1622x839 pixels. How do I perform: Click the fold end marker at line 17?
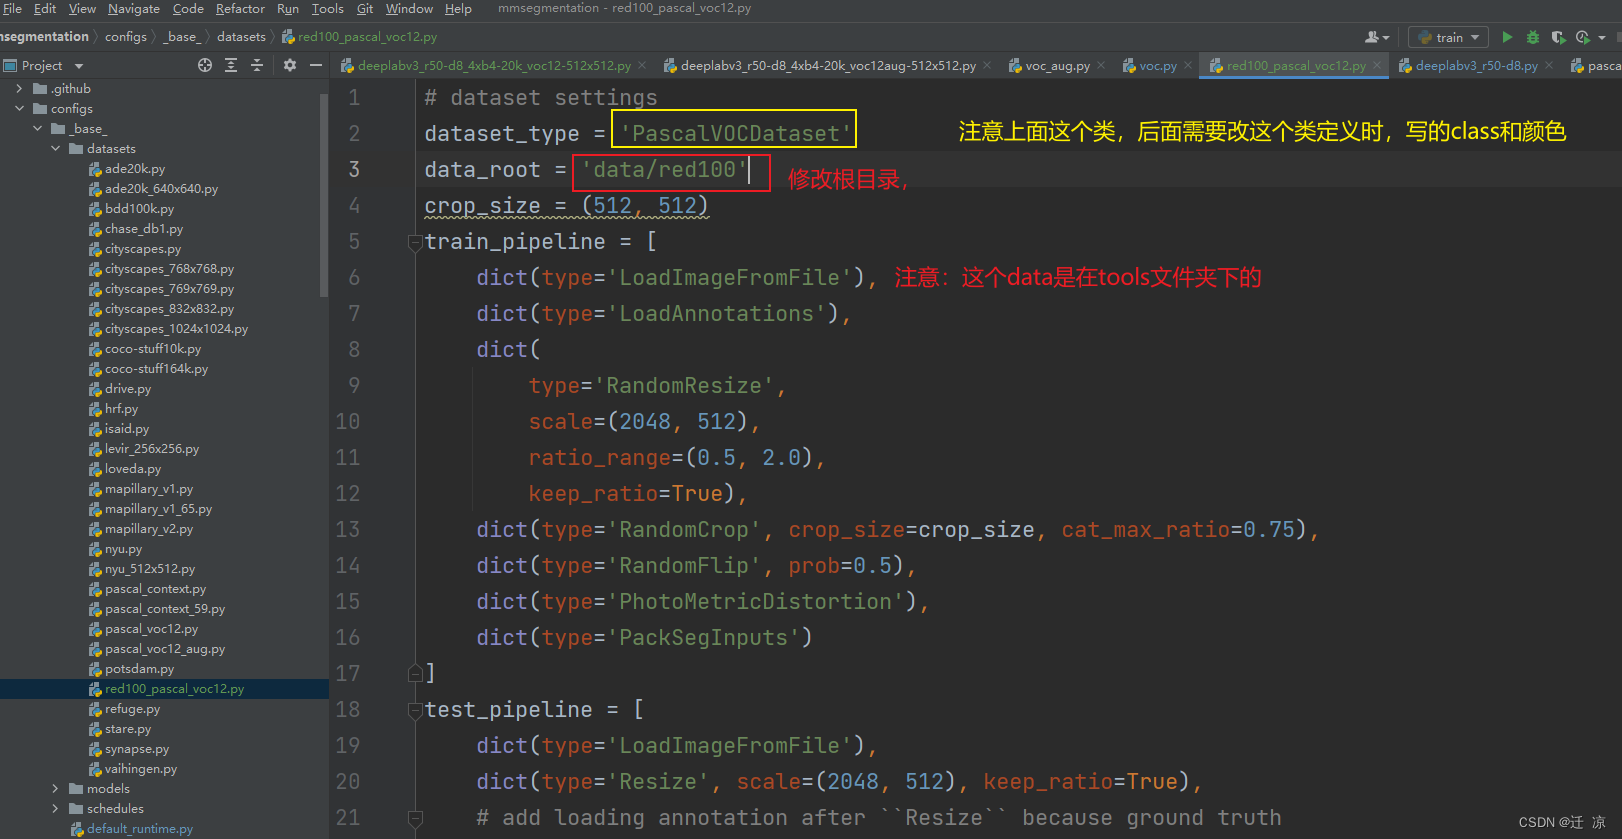click(x=415, y=673)
